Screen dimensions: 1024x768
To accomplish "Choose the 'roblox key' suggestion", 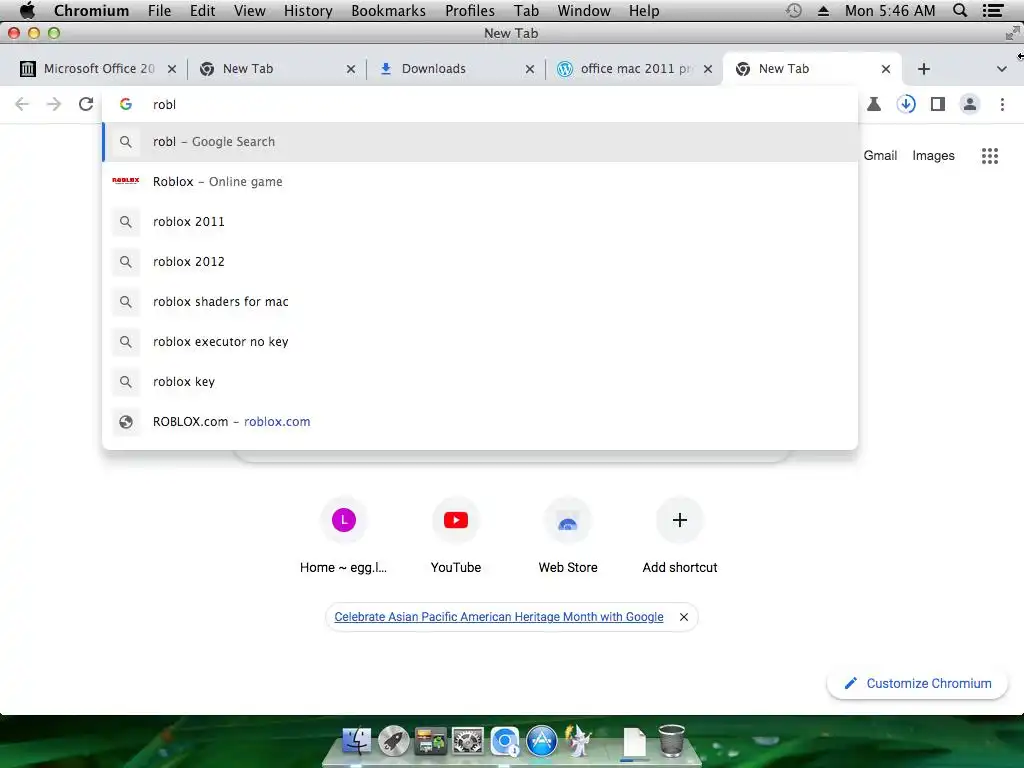I will 480,381.
